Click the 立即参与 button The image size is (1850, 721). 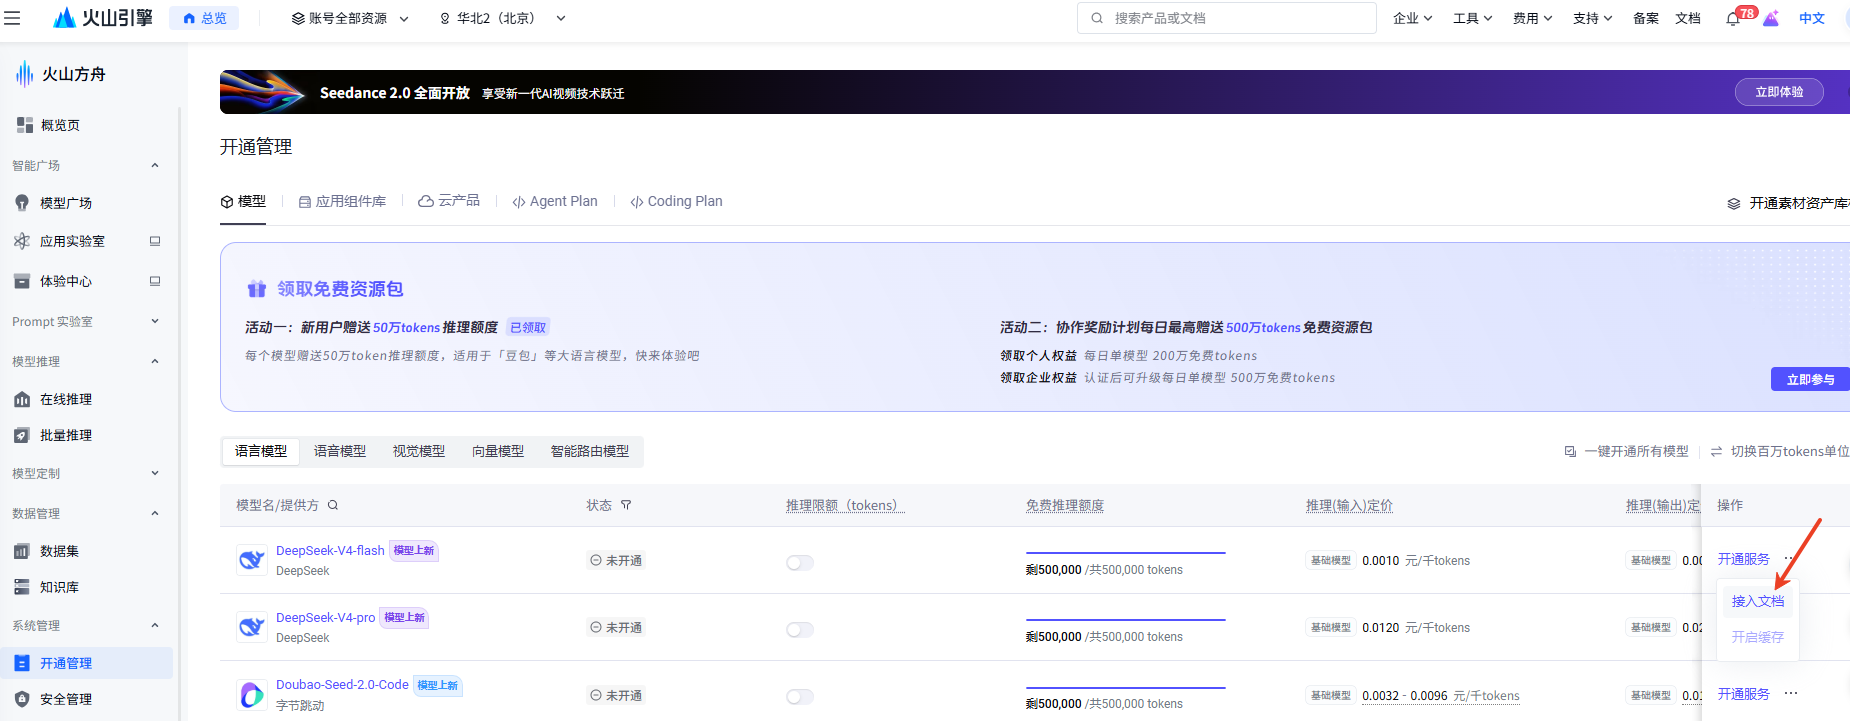(1810, 379)
